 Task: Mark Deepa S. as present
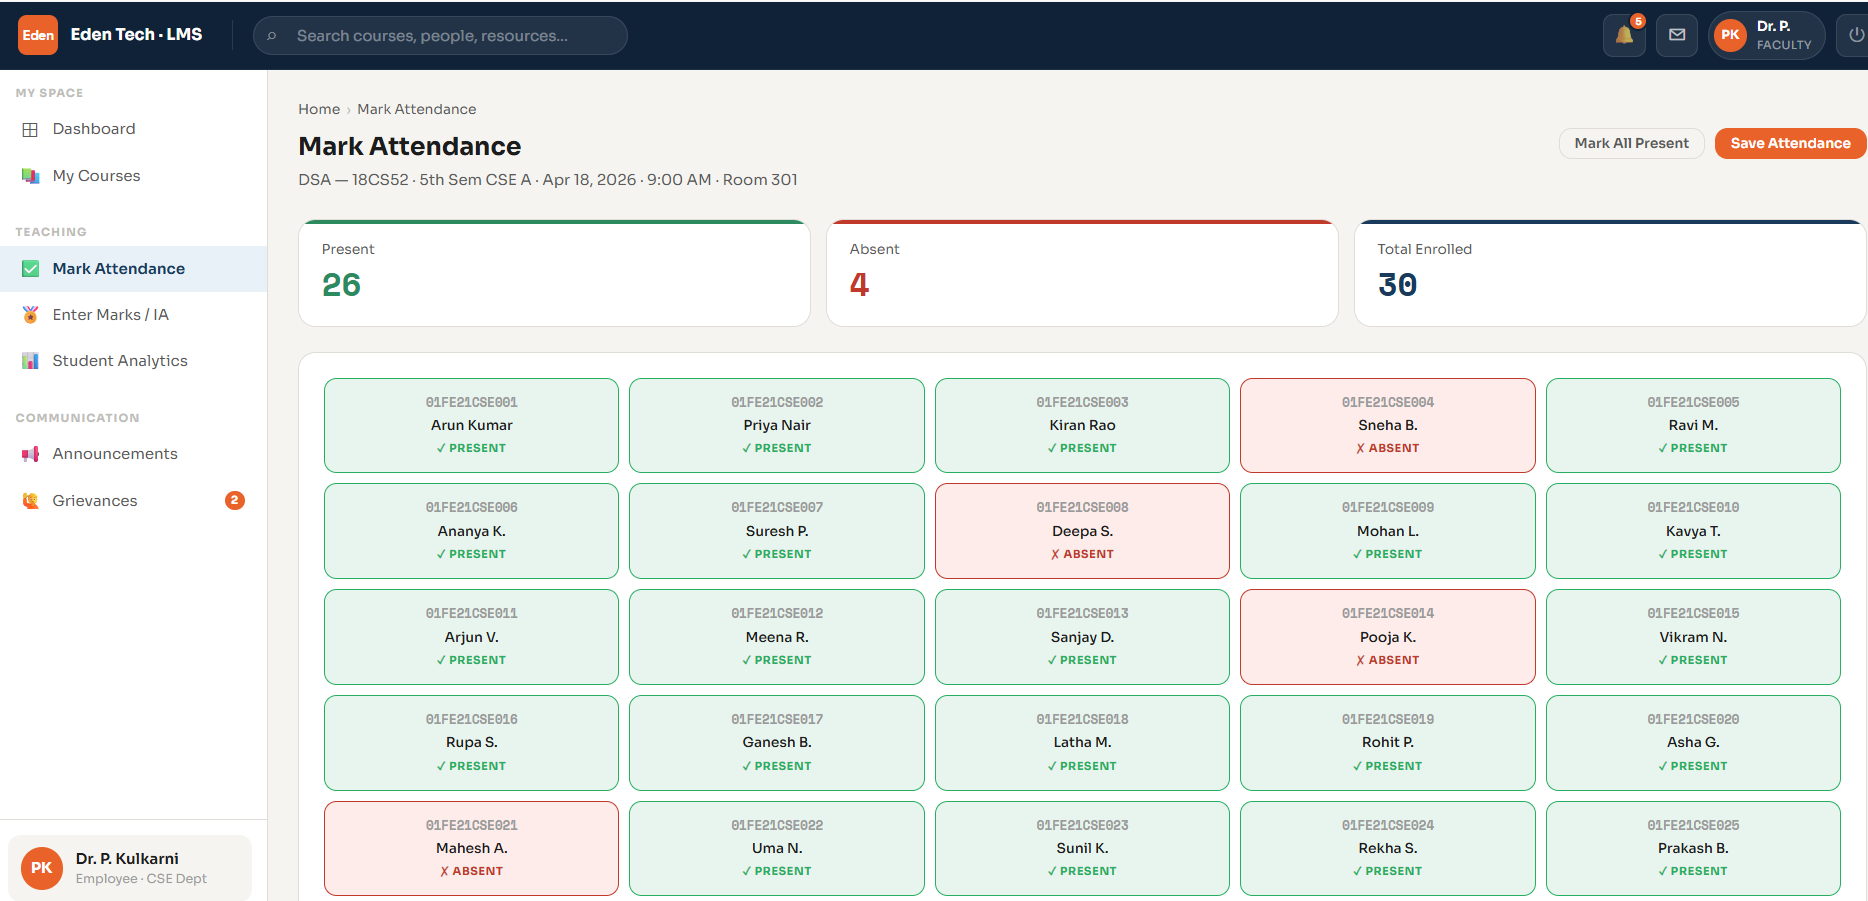point(1082,531)
